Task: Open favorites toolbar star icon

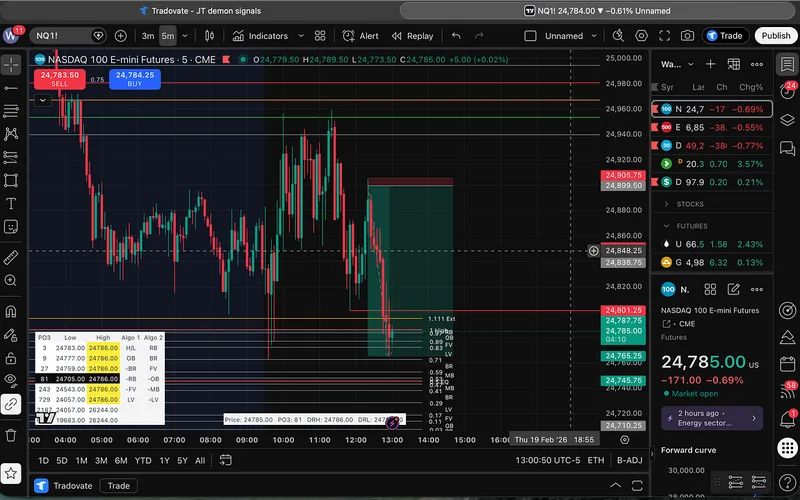Action: coord(11,473)
